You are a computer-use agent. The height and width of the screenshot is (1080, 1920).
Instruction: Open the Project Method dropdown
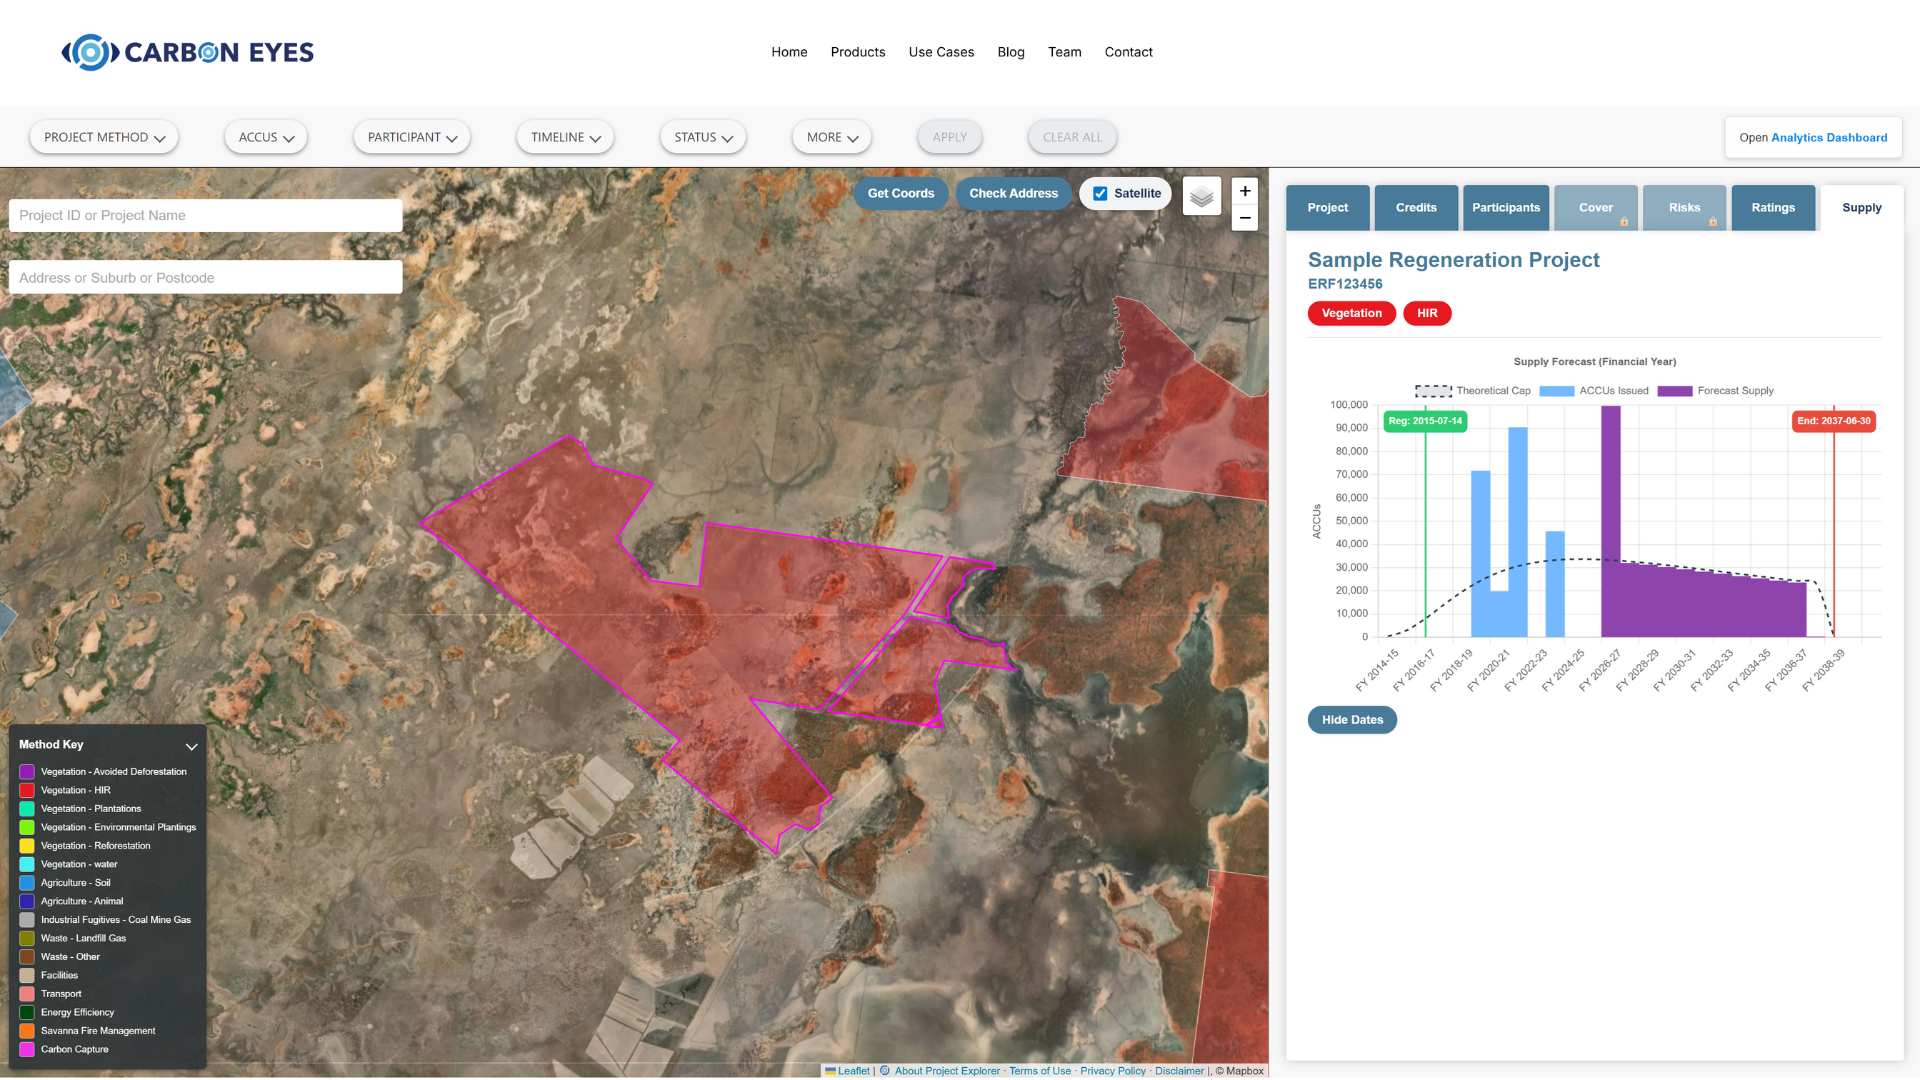(x=104, y=137)
